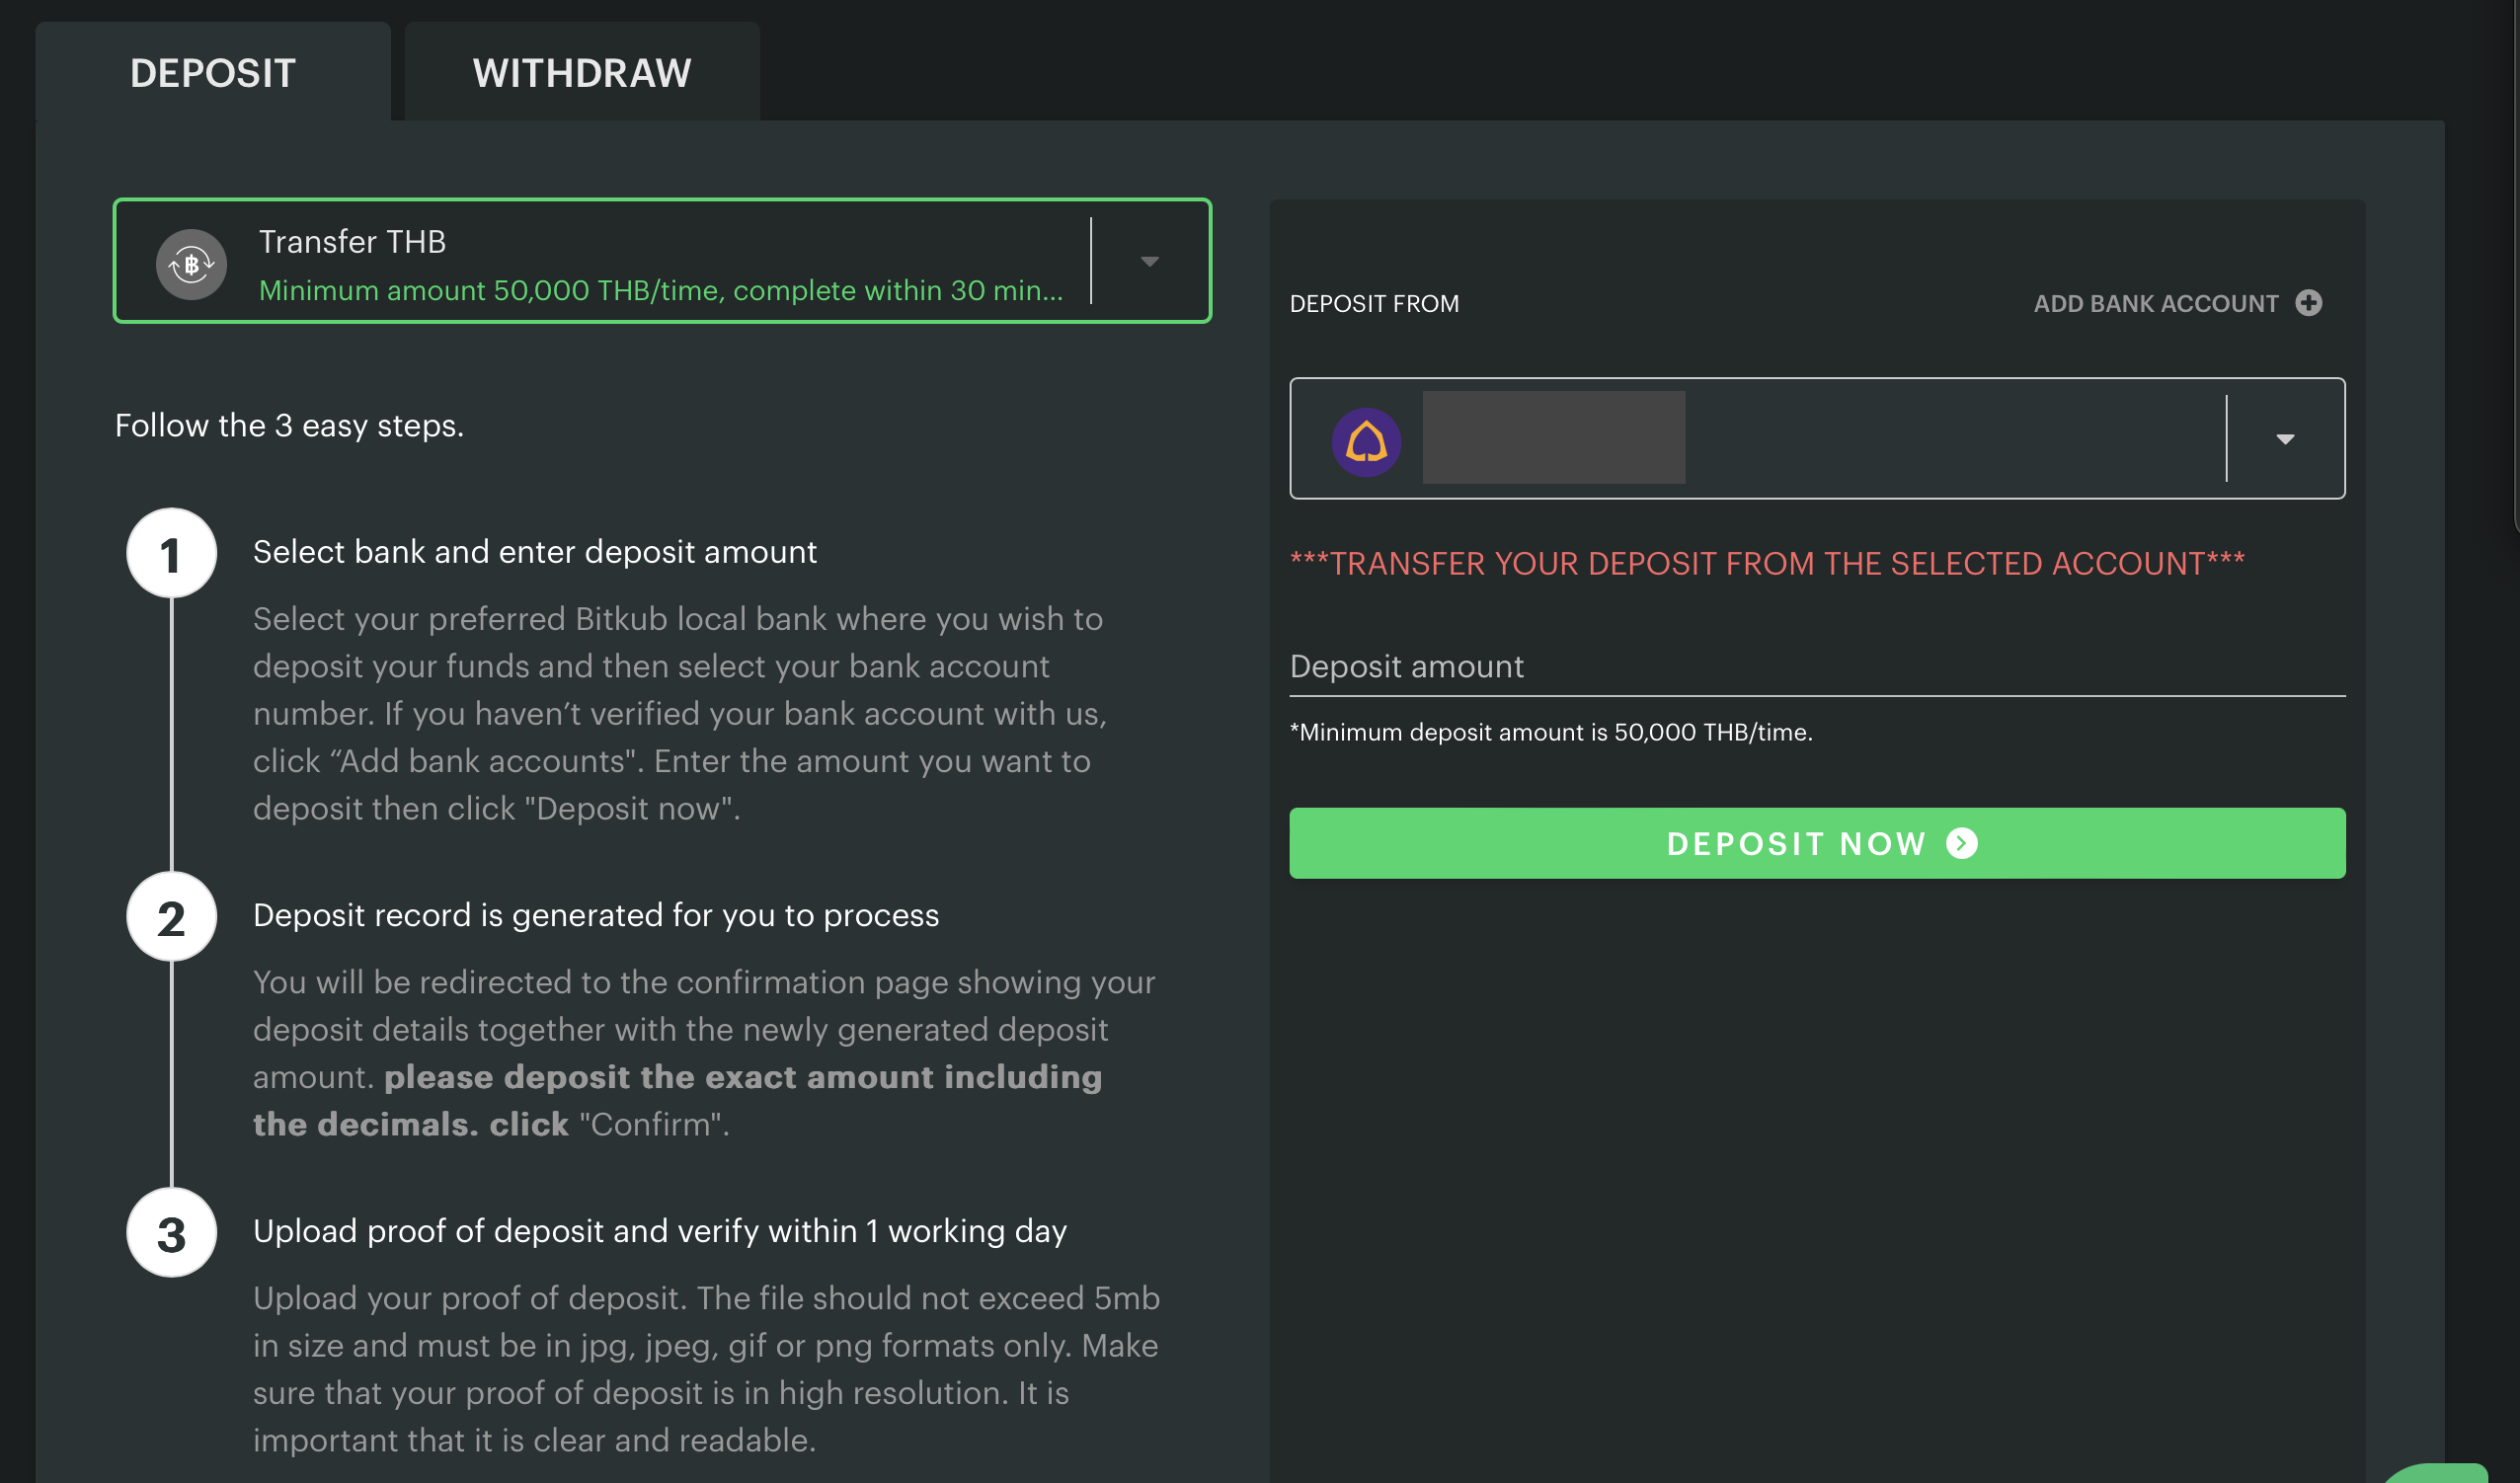Image resolution: width=2520 pixels, height=1483 pixels.
Task: Click the minimum amount 50,000 THB description text
Action: point(660,291)
